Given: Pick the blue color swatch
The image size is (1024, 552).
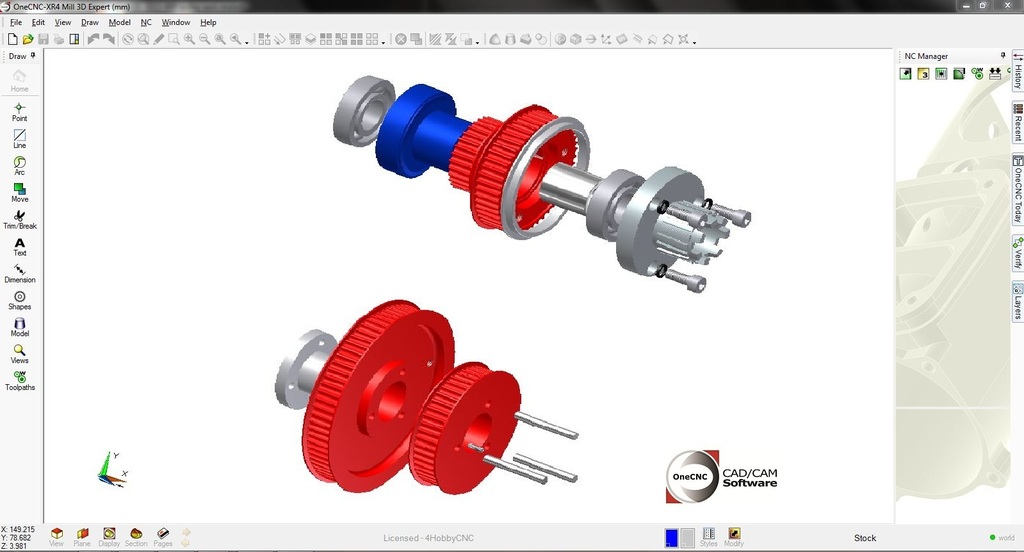Looking at the screenshot, I should coord(672,538).
